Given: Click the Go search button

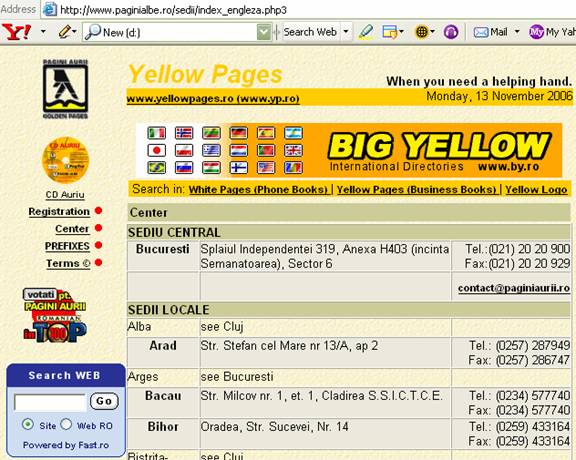Looking at the screenshot, I should click(x=104, y=401).
